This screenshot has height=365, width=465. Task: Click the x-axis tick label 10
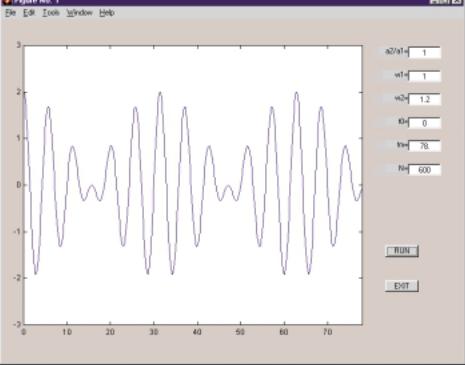(67, 332)
